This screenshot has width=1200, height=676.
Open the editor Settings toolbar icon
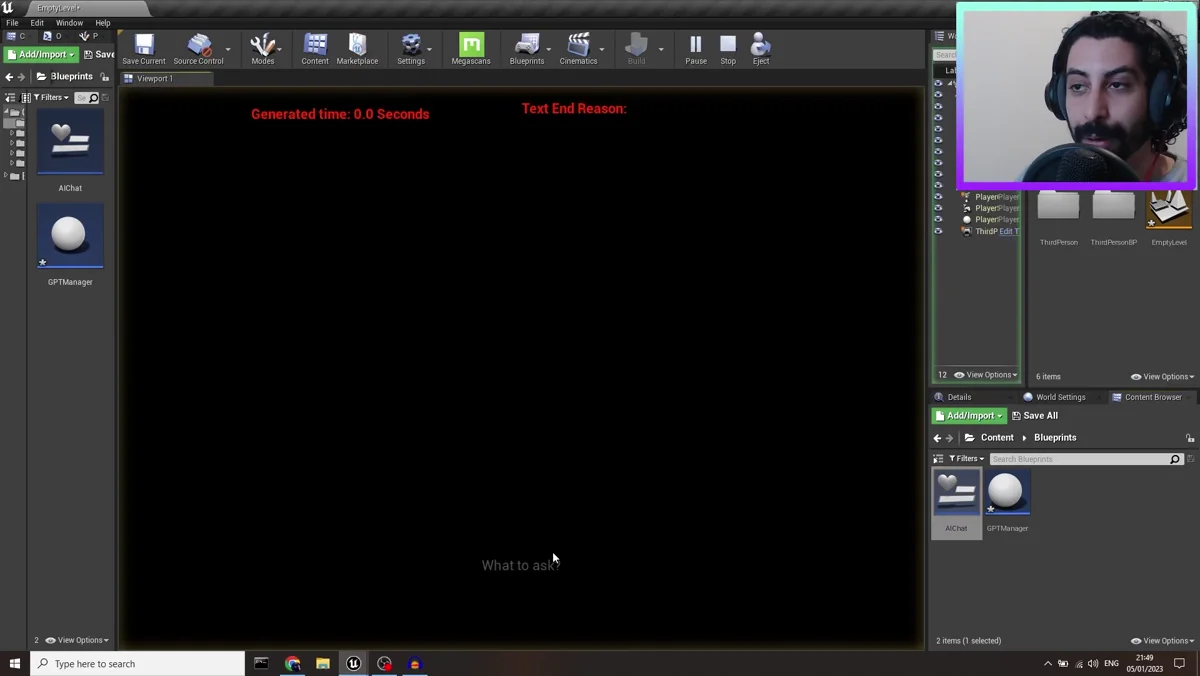point(411,48)
